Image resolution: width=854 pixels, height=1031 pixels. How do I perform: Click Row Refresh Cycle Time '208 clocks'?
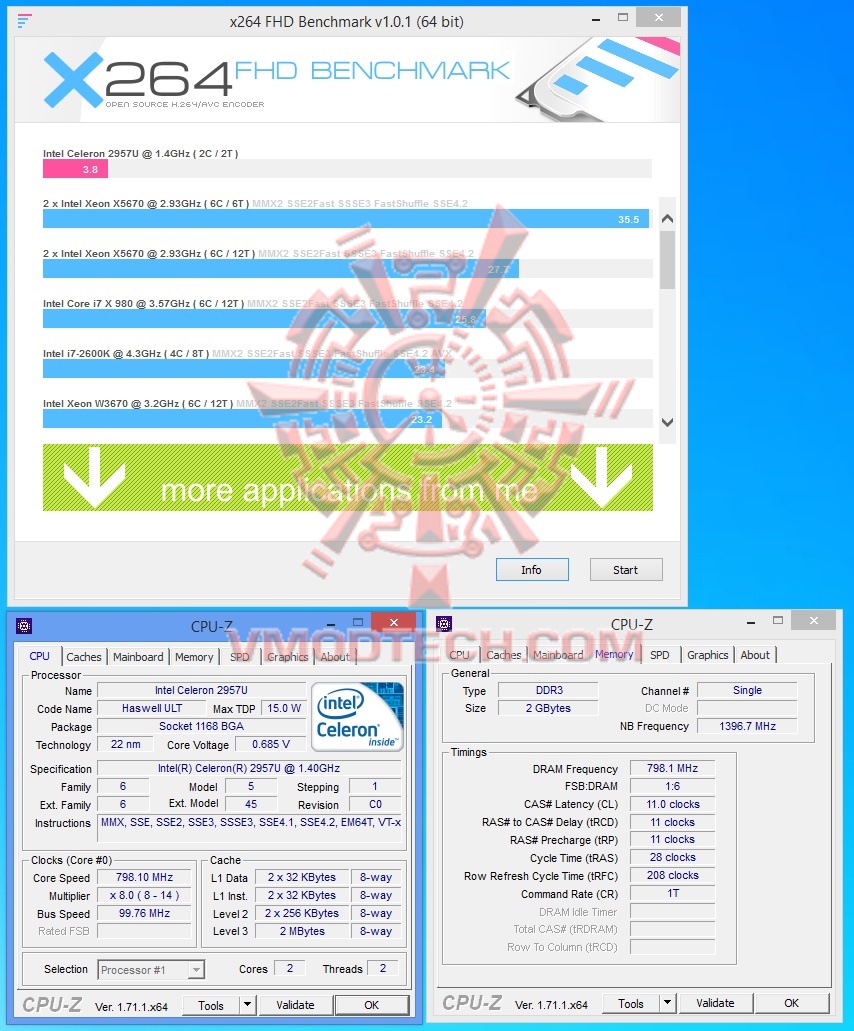[673, 876]
